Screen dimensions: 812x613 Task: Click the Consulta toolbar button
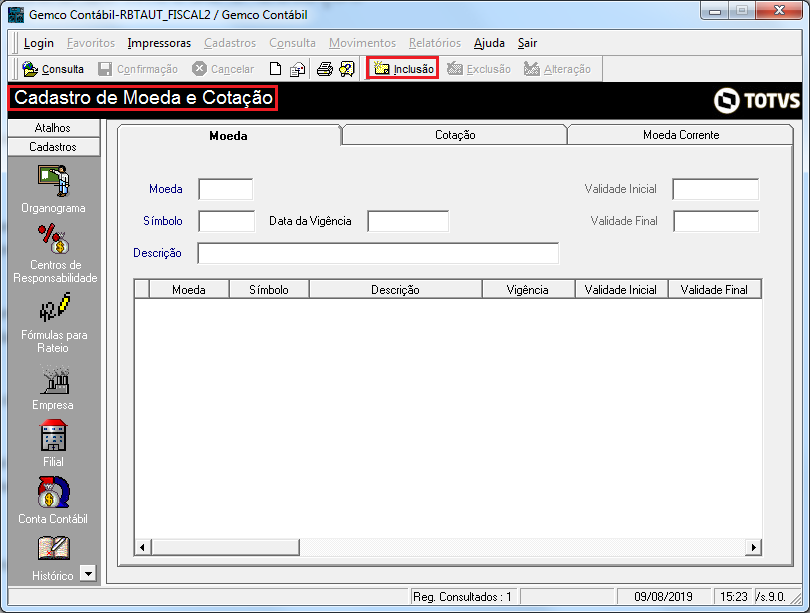pyautogui.click(x=53, y=69)
